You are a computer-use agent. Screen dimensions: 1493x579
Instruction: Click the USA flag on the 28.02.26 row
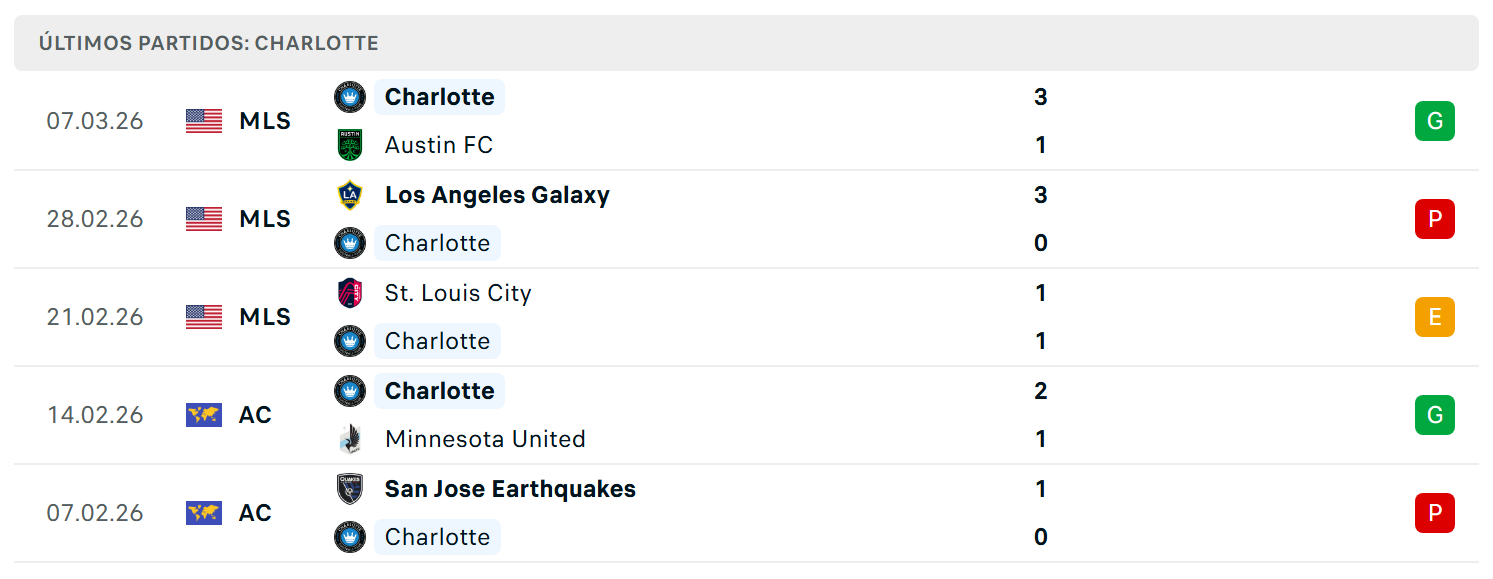(204, 219)
